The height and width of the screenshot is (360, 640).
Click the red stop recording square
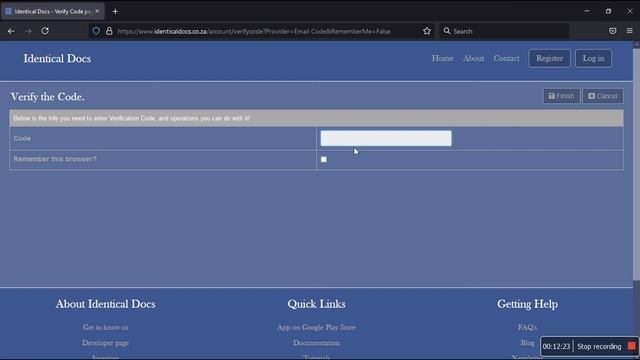coord(631,346)
